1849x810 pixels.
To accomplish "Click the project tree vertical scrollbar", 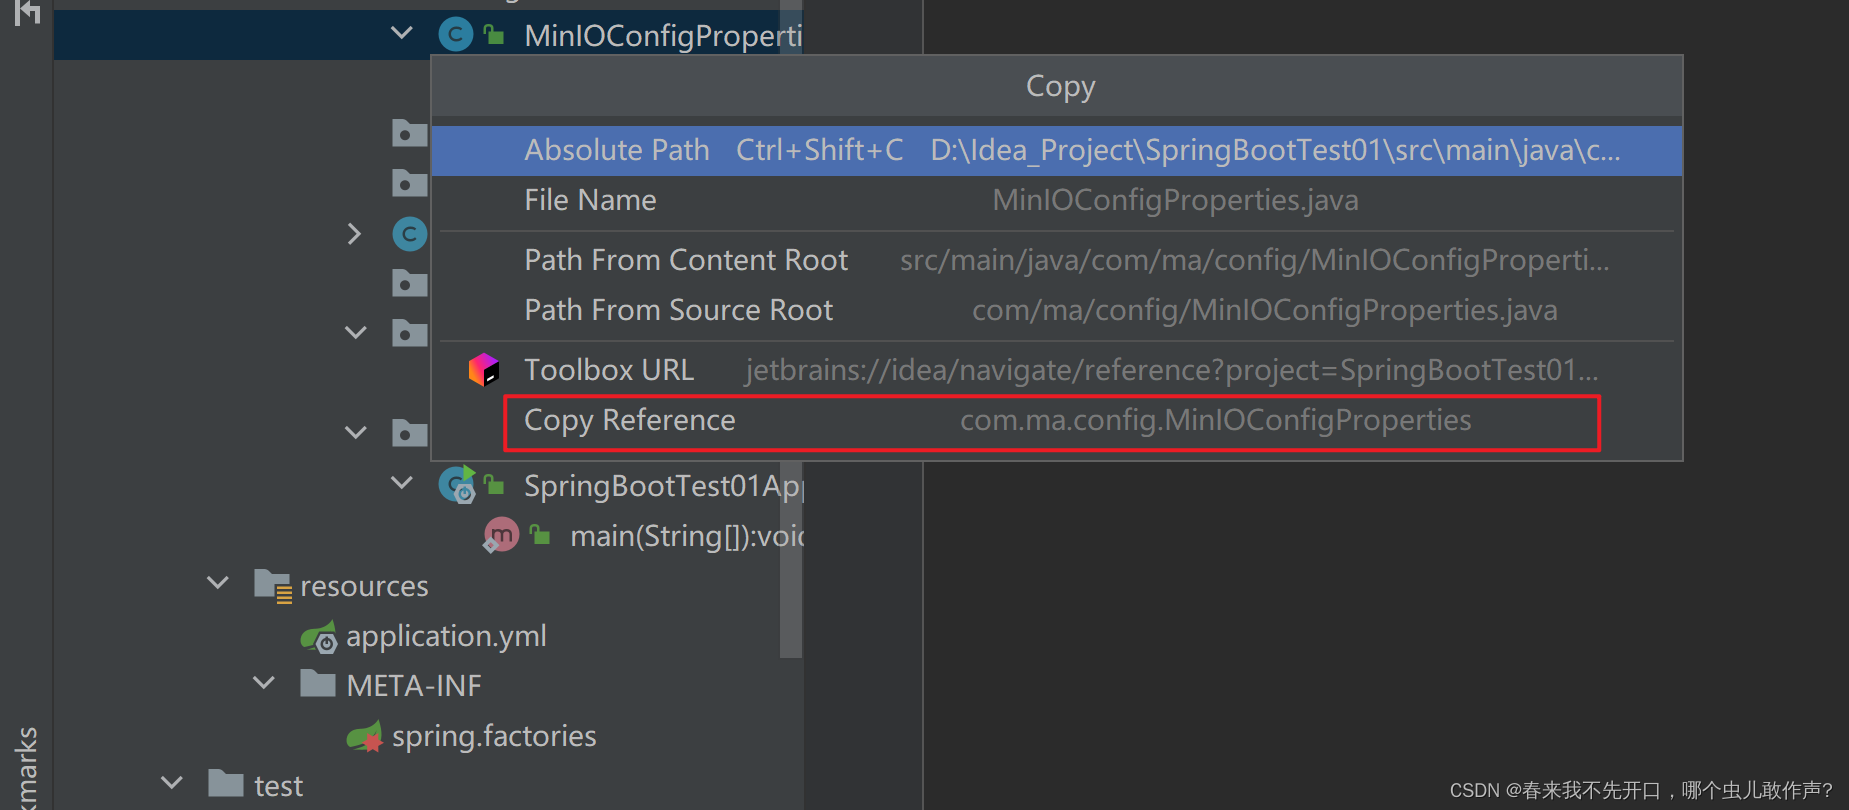I will (x=791, y=560).
